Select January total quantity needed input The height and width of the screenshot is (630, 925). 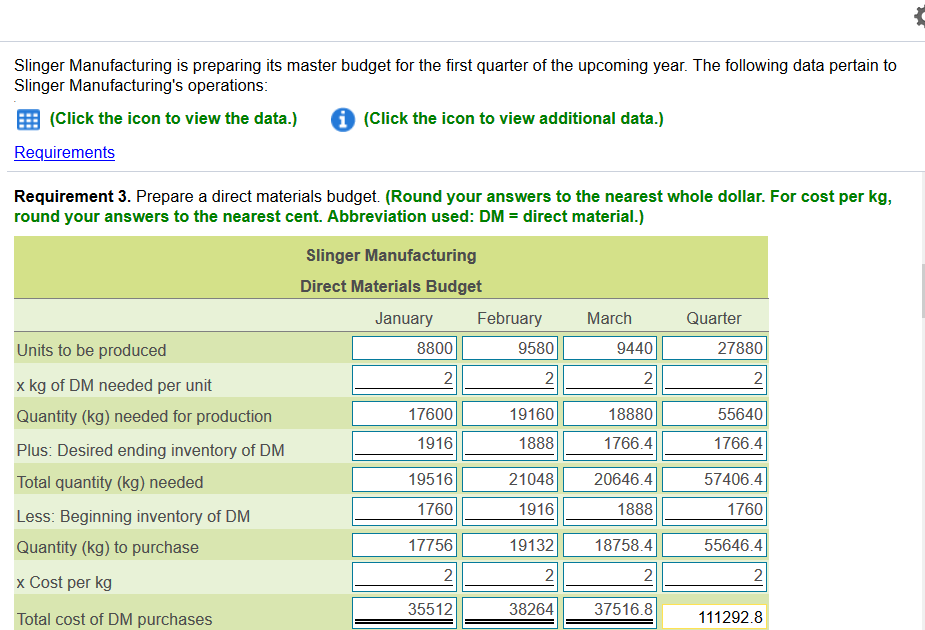(404, 479)
